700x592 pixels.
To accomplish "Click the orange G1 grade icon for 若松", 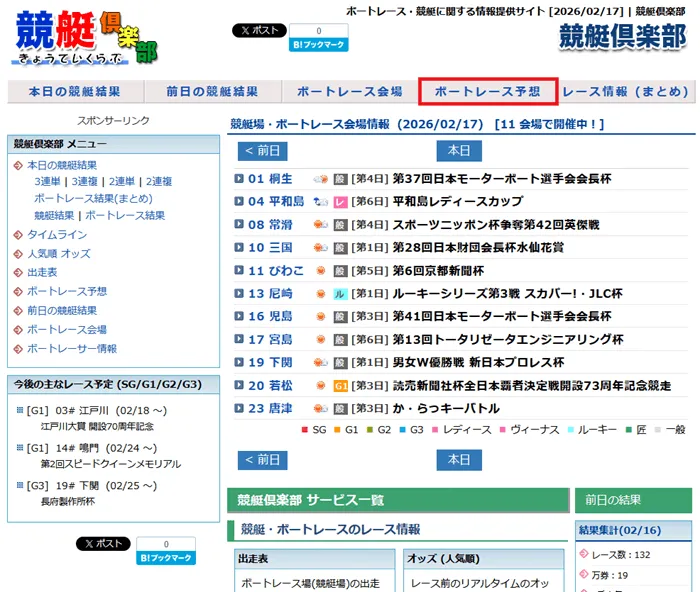I will click(340, 385).
